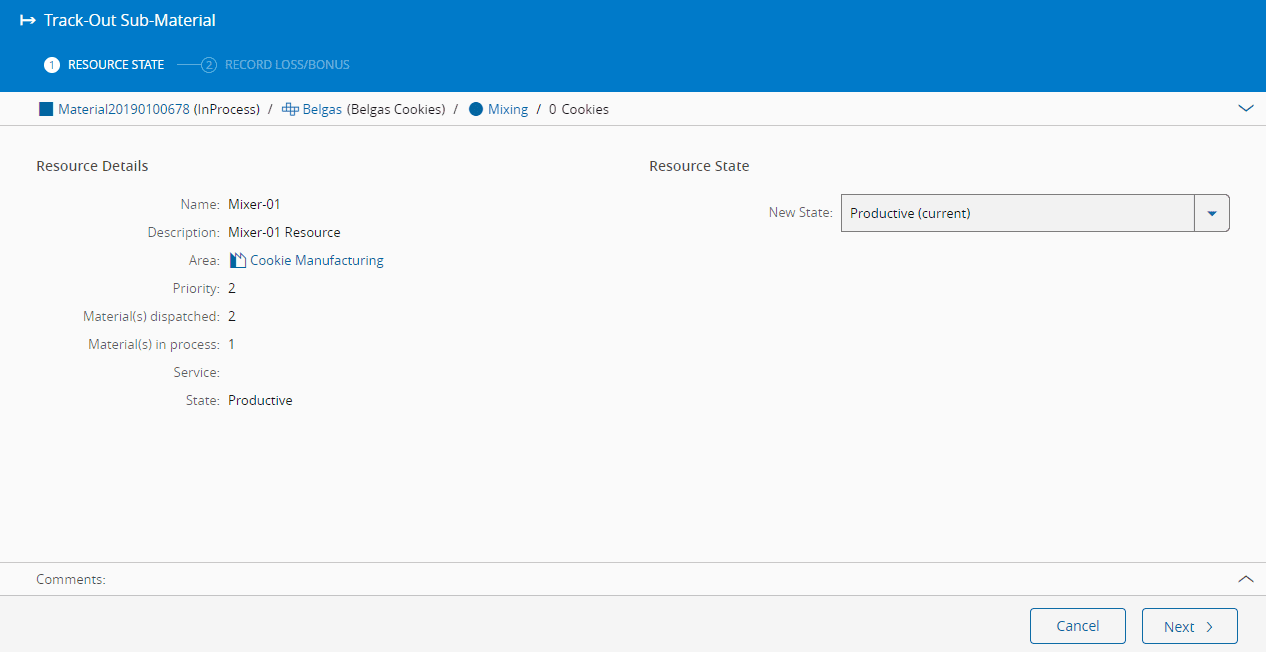Screen dimensions: 1266x652
Task: Open the Material20190100678 link
Action: pyautogui.click(x=124, y=109)
